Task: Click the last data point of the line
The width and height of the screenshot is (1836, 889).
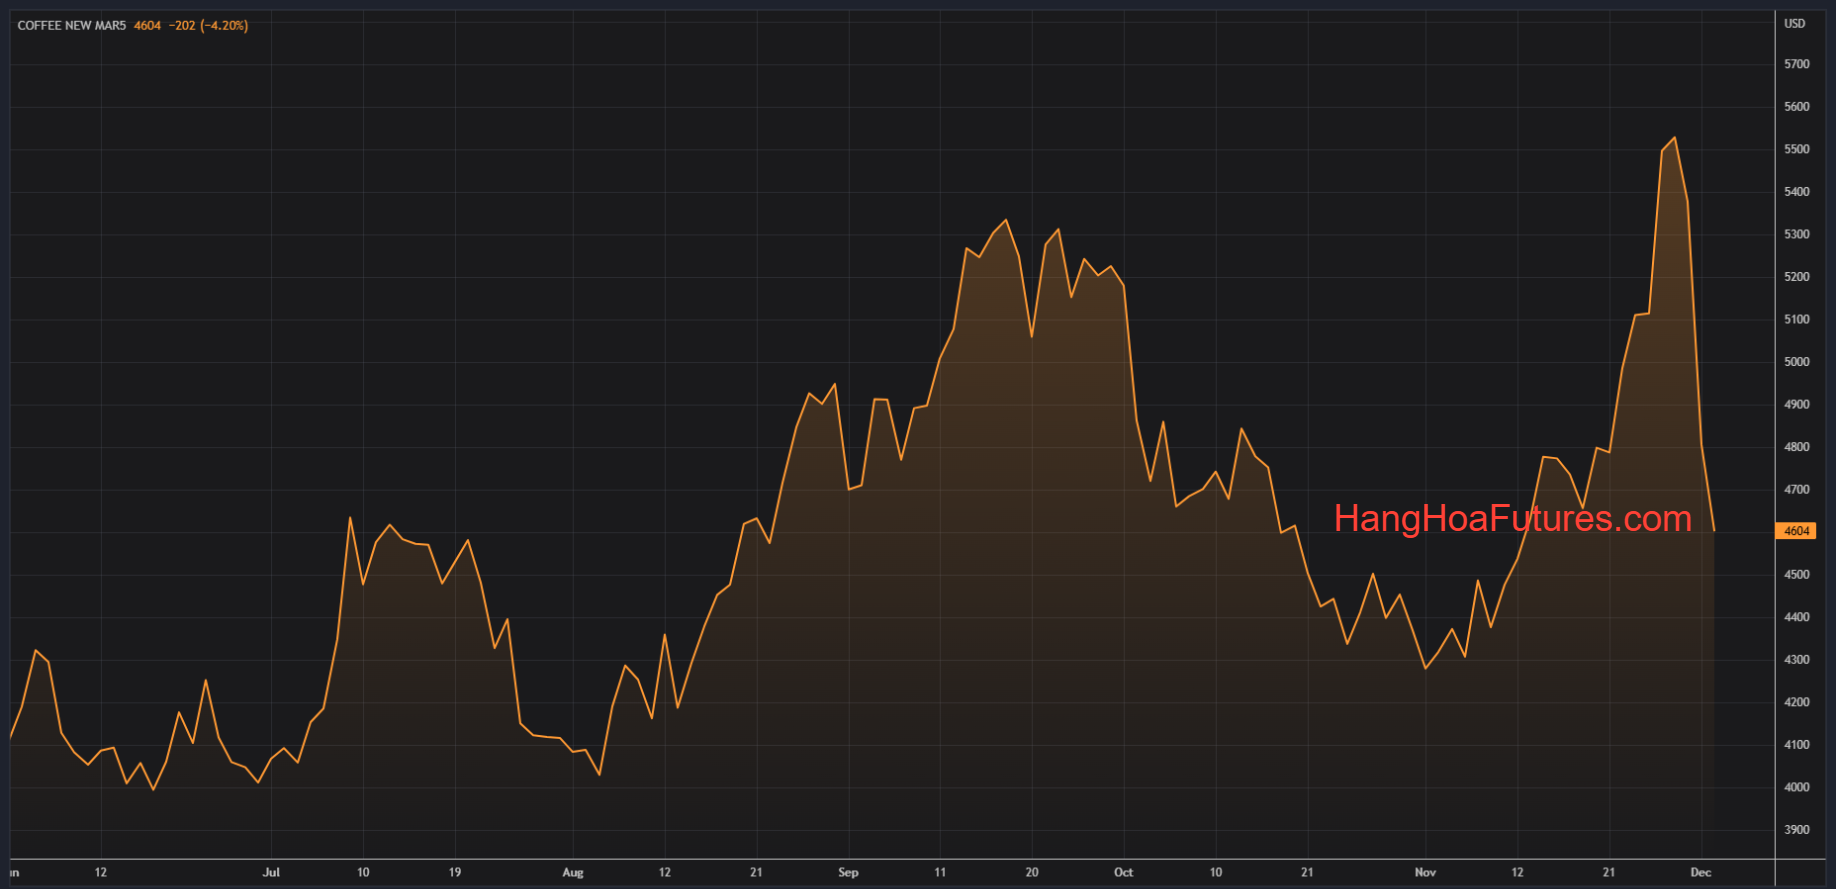Action: pos(1714,530)
